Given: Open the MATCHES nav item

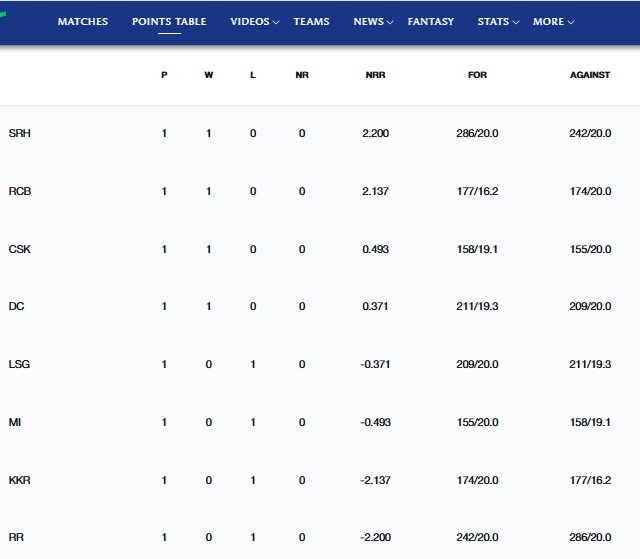Looking at the screenshot, I should click(x=83, y=22).
